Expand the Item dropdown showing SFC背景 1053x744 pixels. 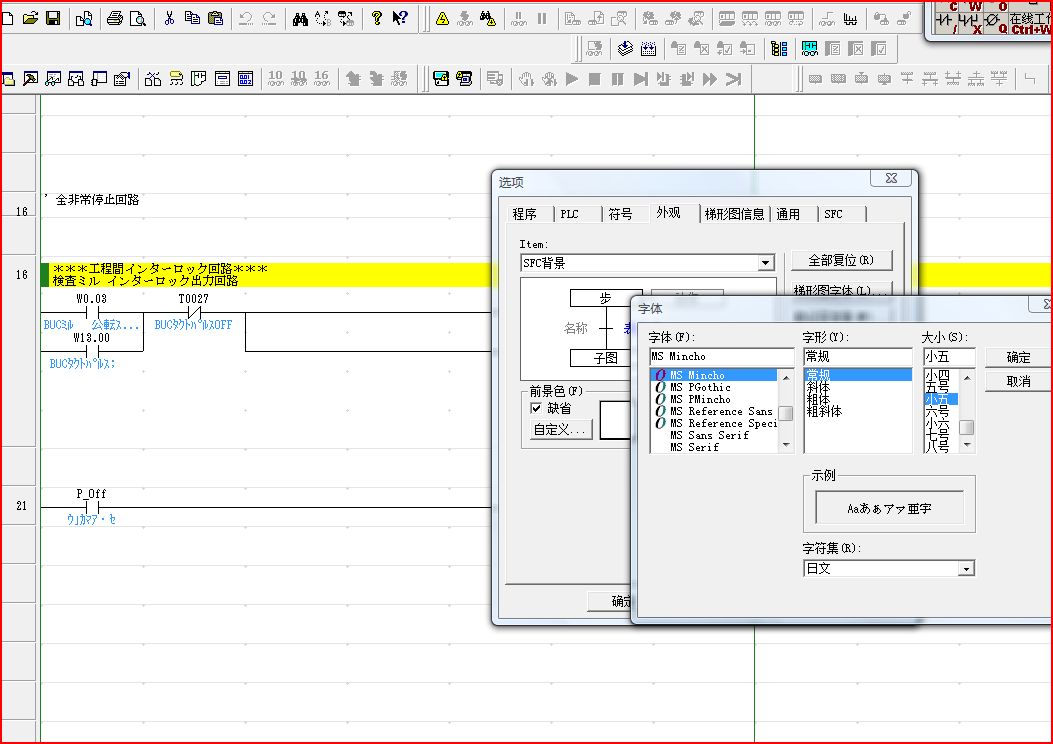pyautogui.click(x=765, y=263)
